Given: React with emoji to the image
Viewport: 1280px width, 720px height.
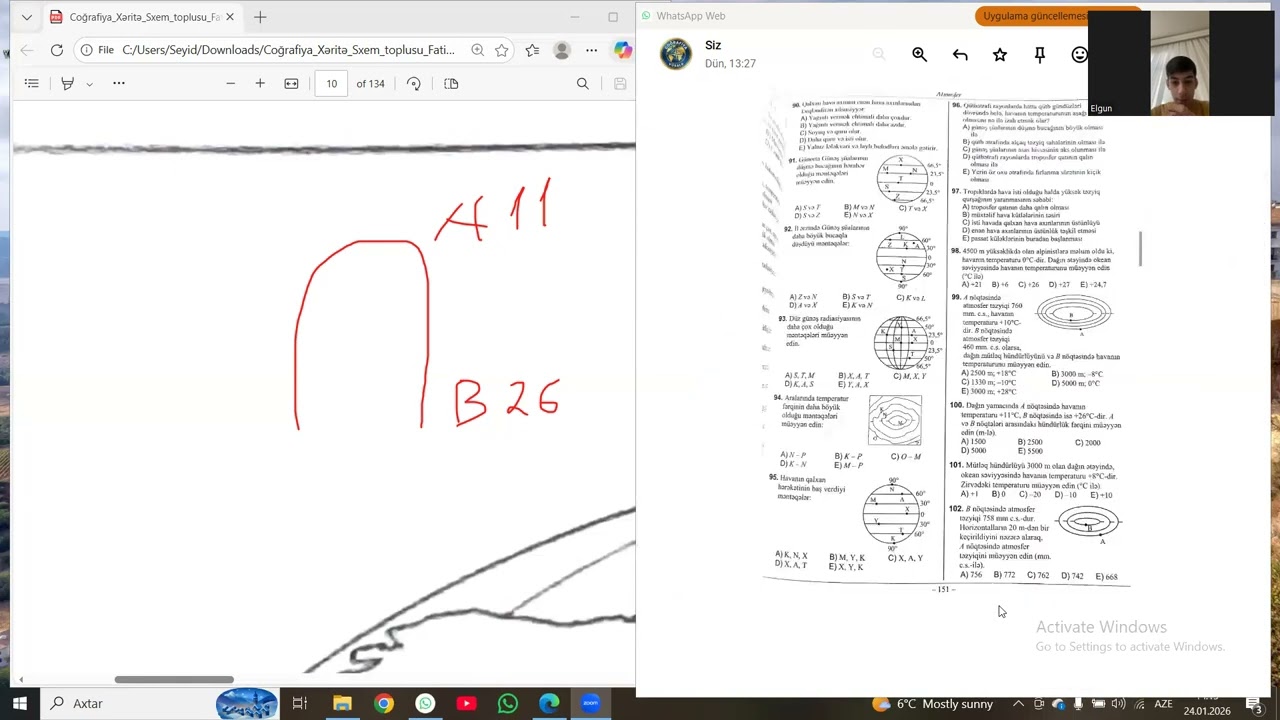Looking at the screenshot, I should (x=1080, y=55).
